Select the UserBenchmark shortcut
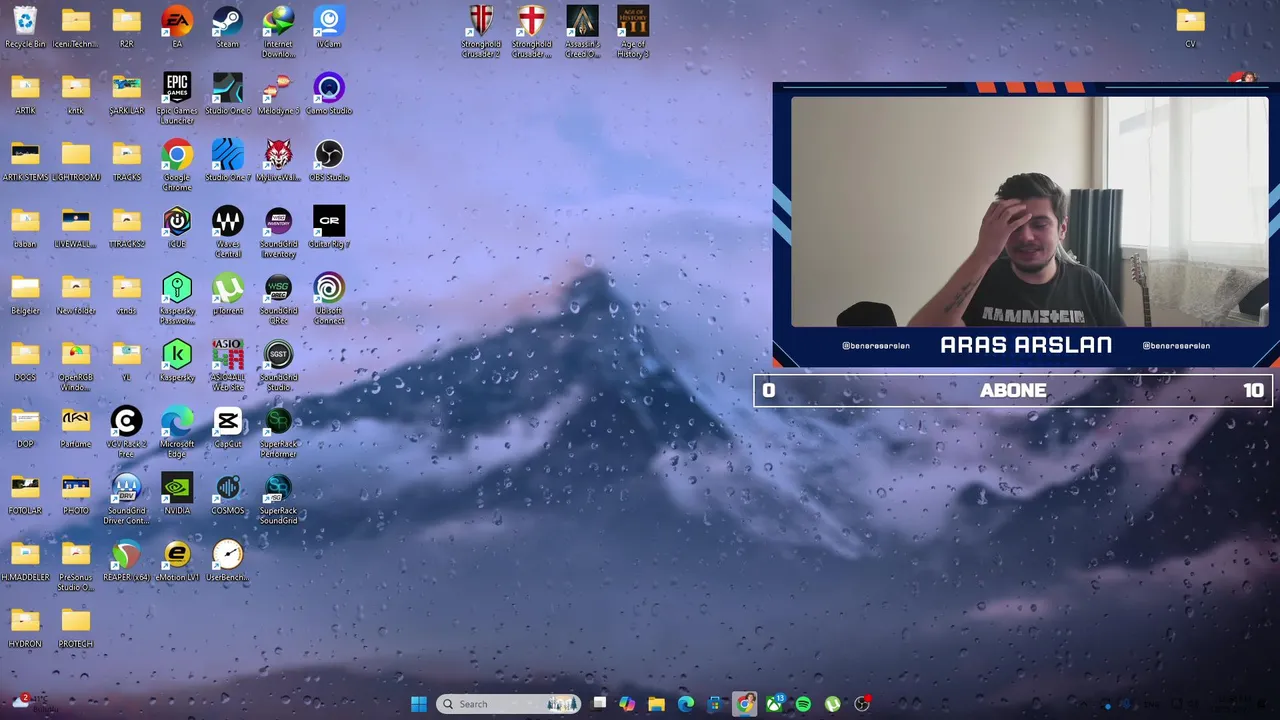Image resolution: width=1280 pixels, height=720 pixels. click(227, 561)
